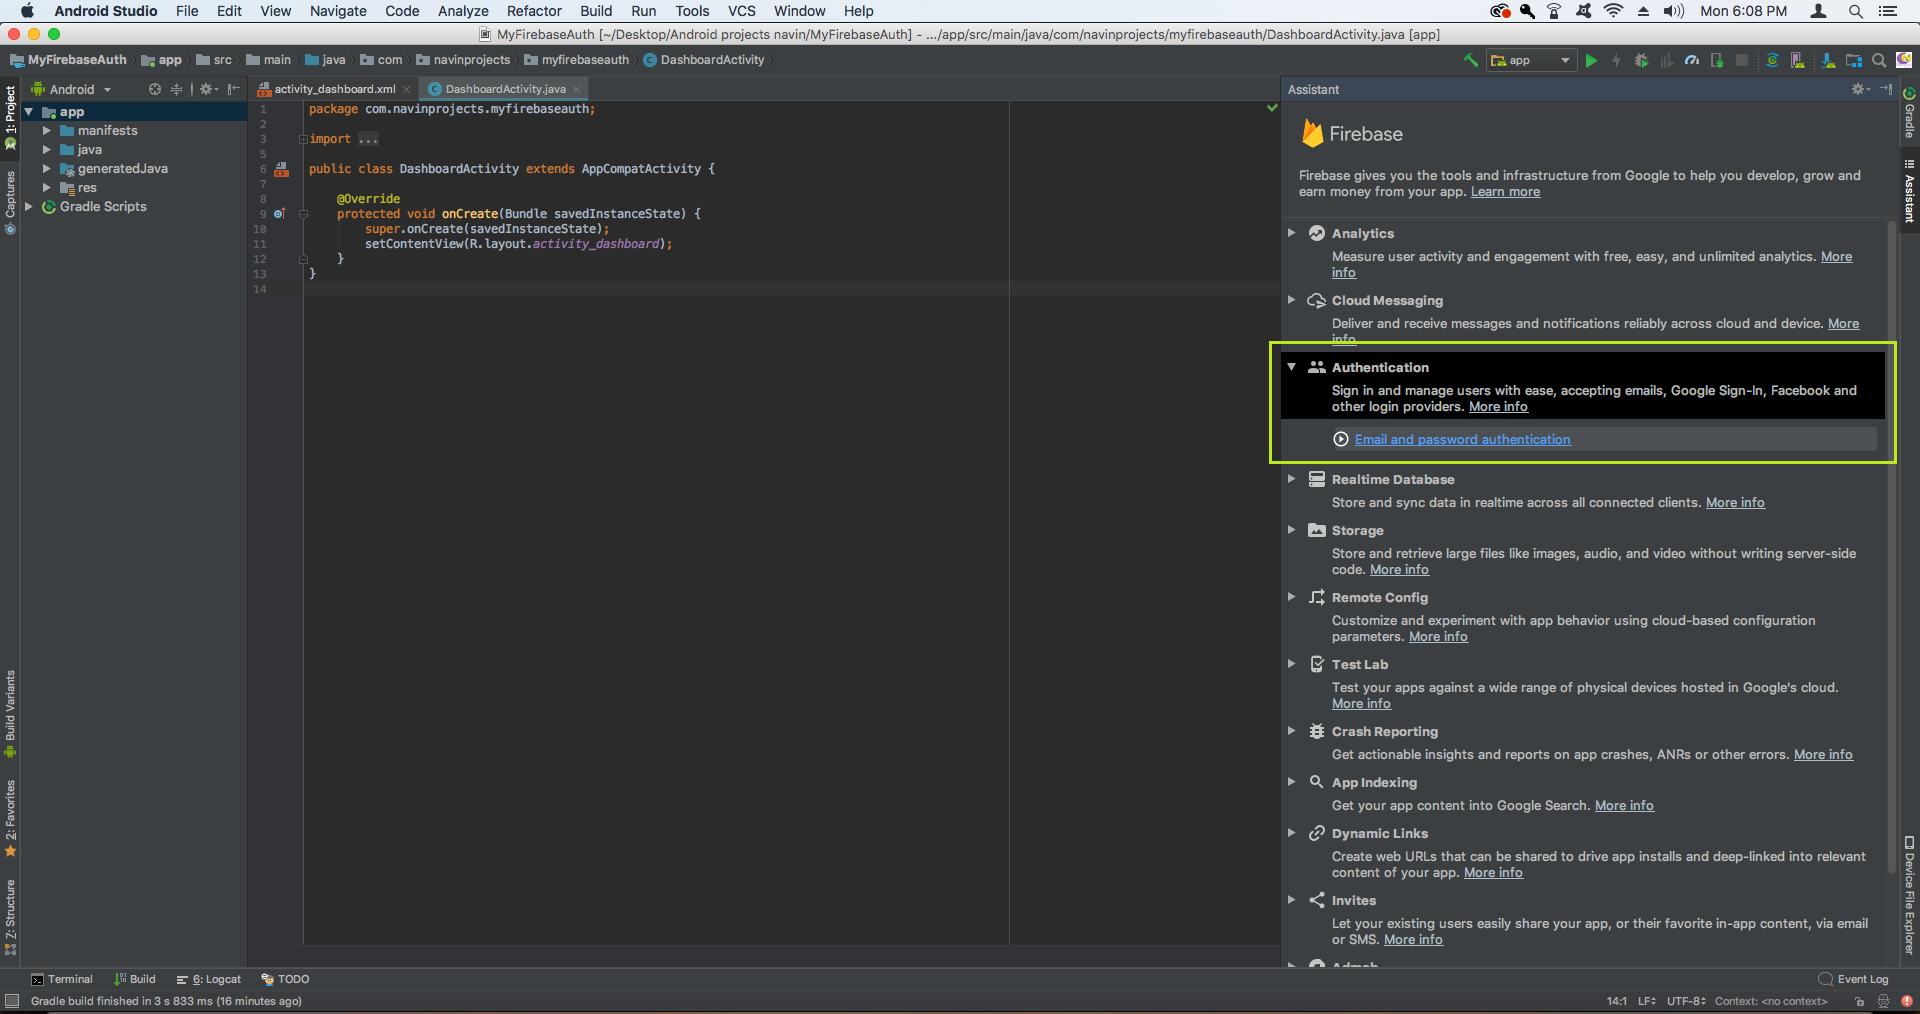Click the Assistant panel gear settings icon
This screenshot has height=1014, width=1920.
[1860, 89]
